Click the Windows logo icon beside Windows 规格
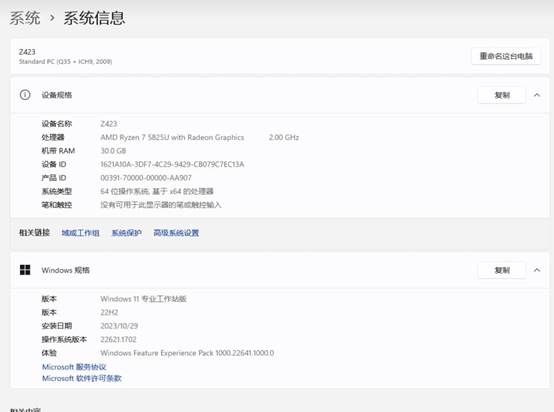Screen dimensions: 554x412 (25, 270)
